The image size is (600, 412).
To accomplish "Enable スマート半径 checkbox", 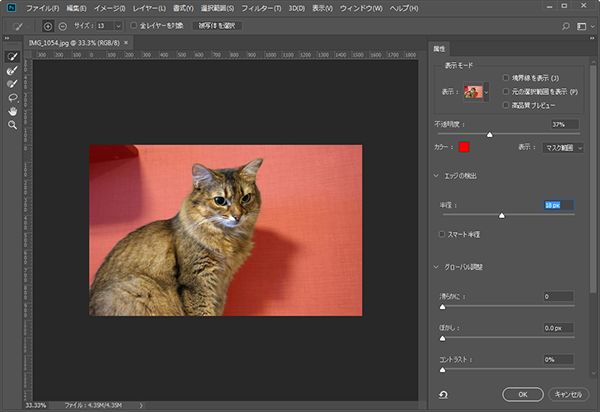I will 443,234.
